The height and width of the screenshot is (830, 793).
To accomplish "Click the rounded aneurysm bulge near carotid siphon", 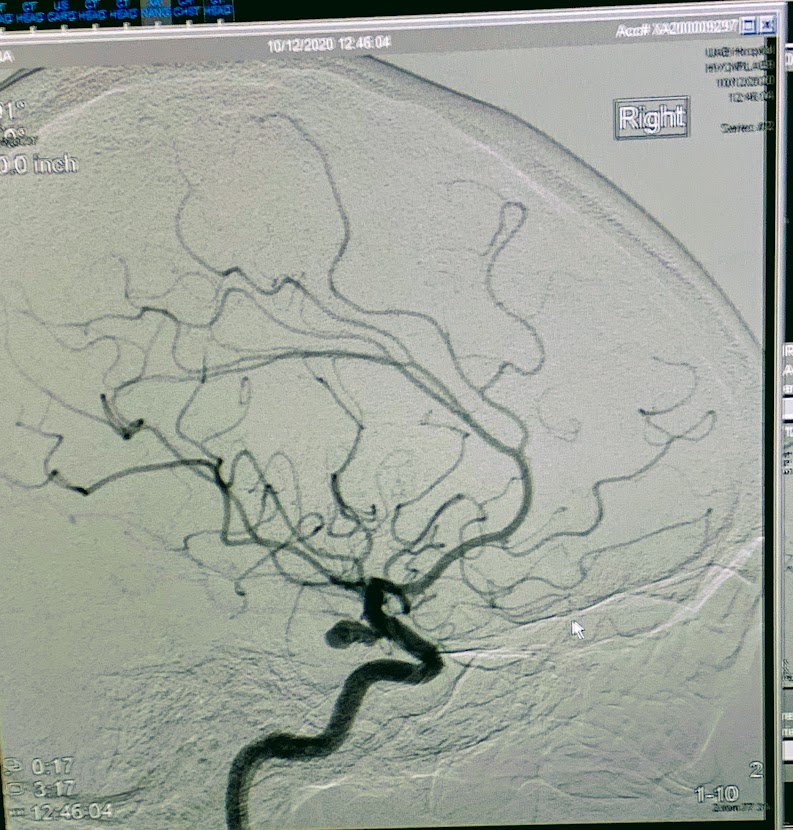I will [346, 633].
